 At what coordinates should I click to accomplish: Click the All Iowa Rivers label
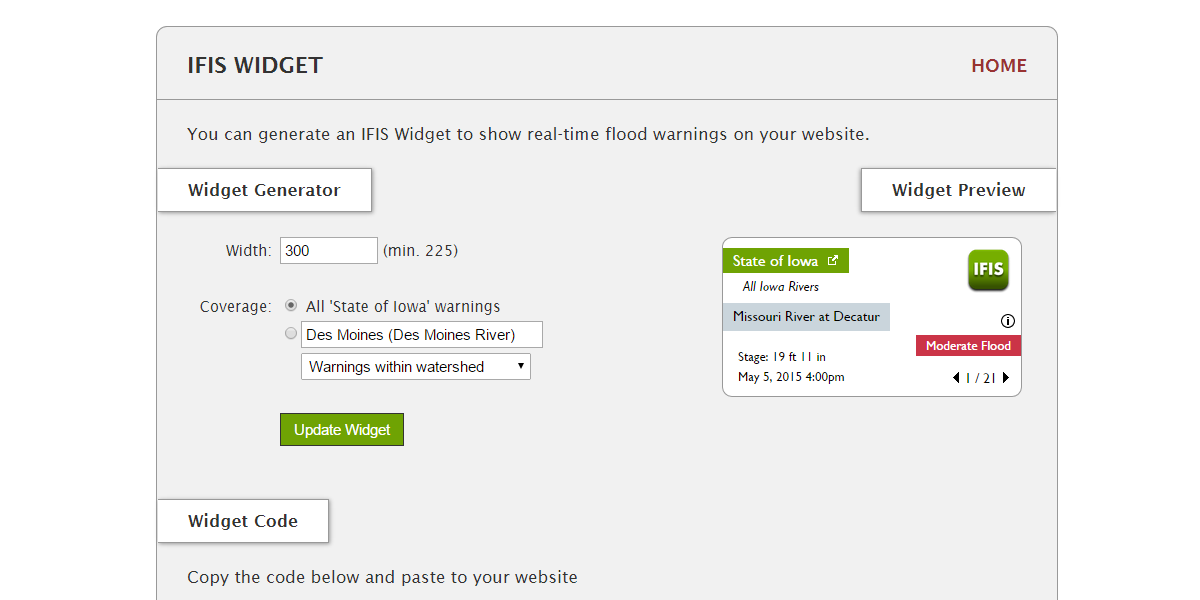click(781, 286)
